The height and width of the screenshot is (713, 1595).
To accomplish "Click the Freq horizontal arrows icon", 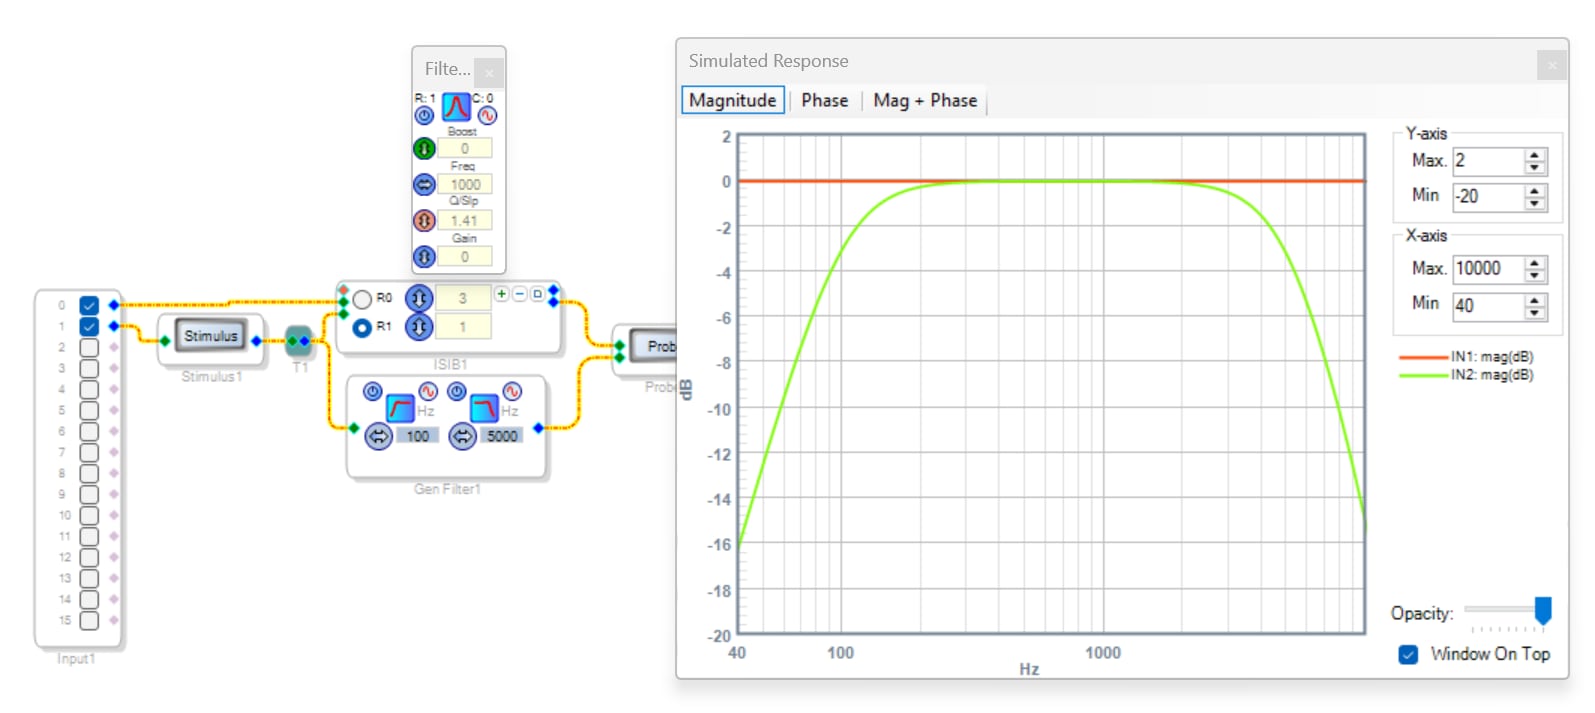I will tap(424, 185).
